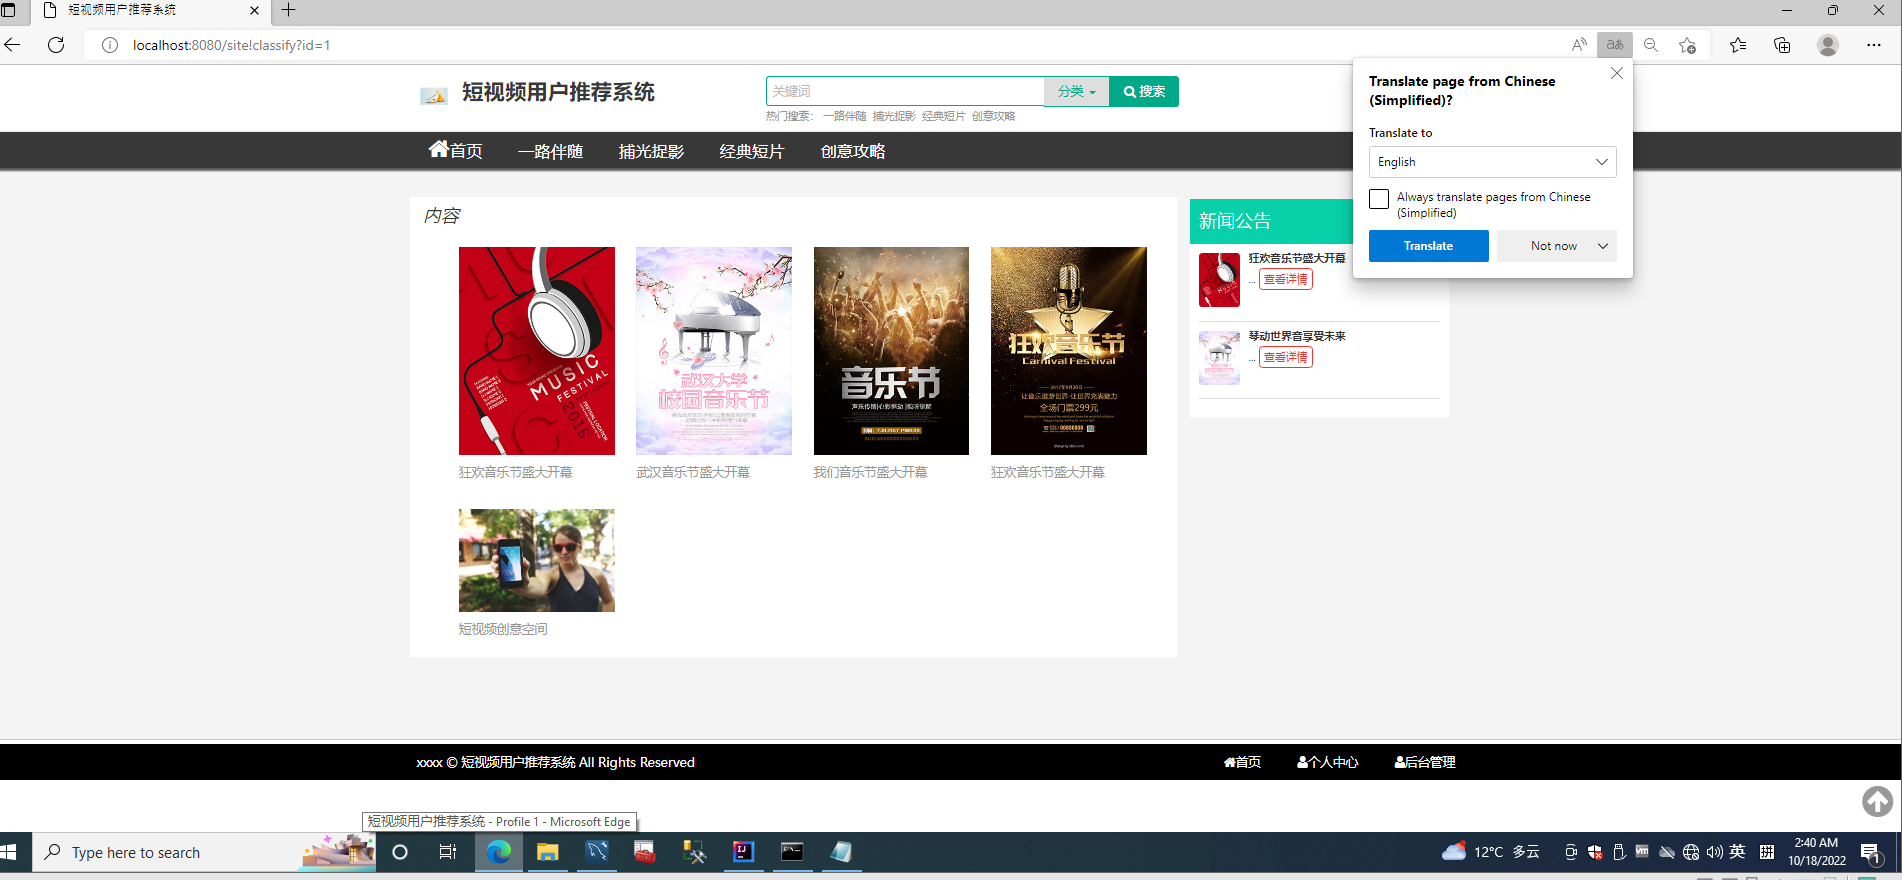The width and height of the screenshot is (1902, 880).
Task: Open the Collections icon
Action: [x=1782, y=45]
